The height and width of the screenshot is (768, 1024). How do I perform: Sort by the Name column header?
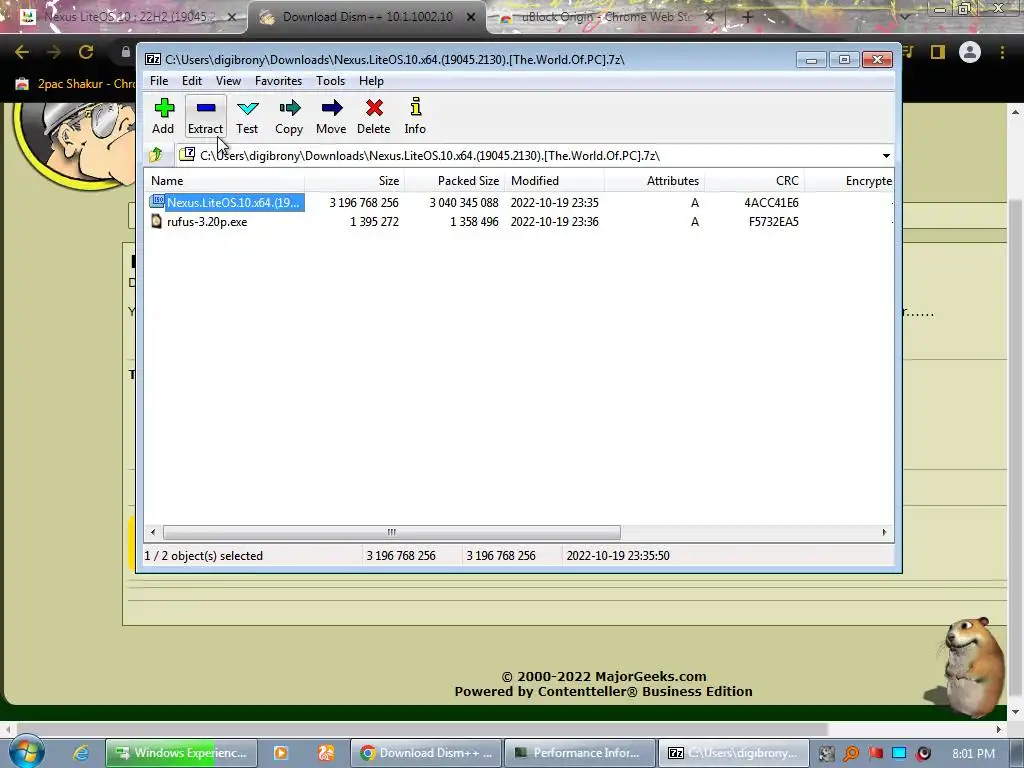coord(224,181)
